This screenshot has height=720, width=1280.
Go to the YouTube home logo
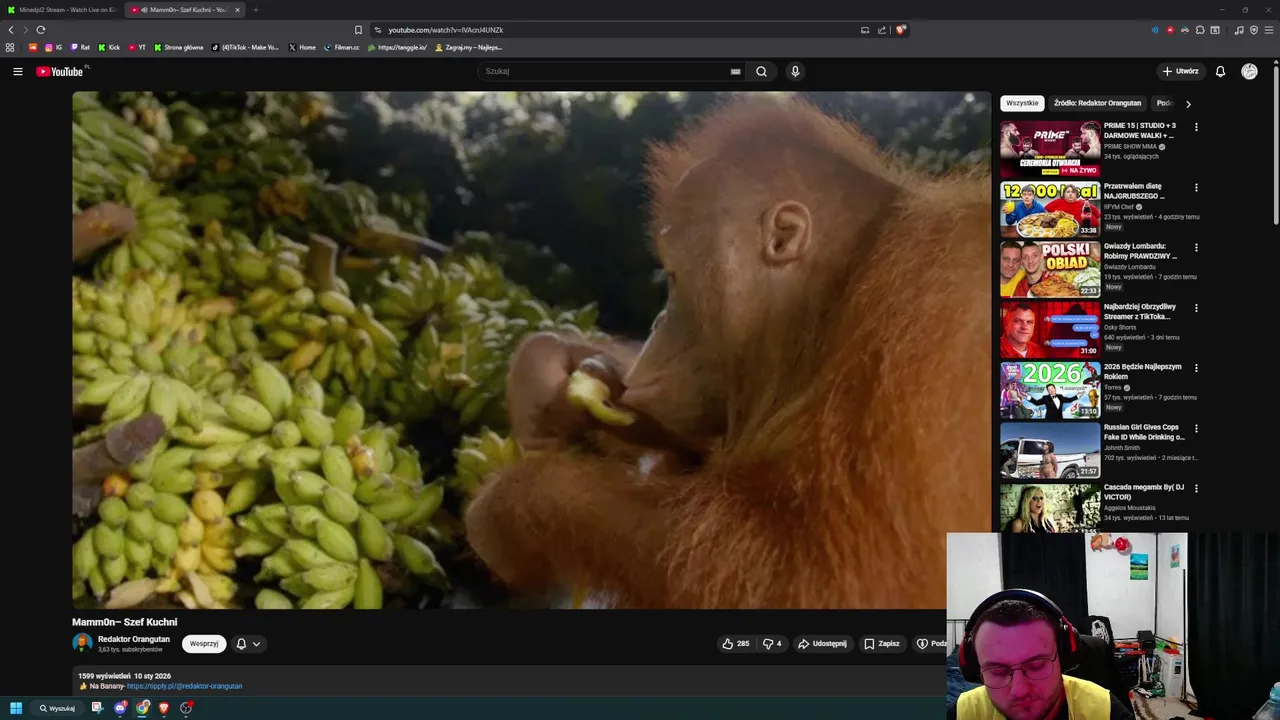[x=61, y=71]
